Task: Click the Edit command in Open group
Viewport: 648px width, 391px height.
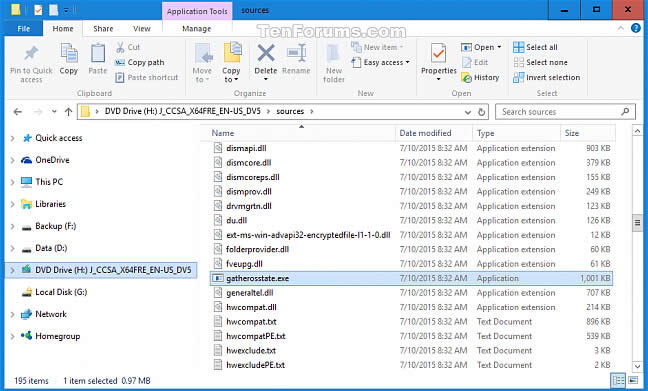Action: (475, 62)
